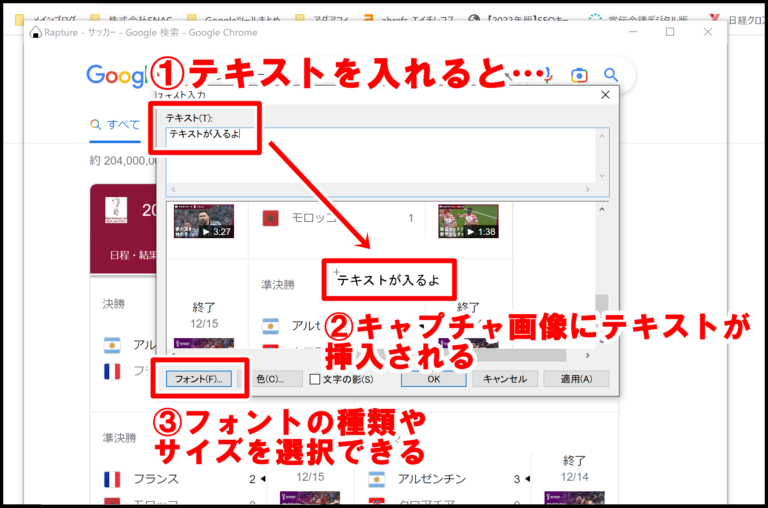The height and width of the screenshot is (508, 768).
Task: Click the flag next to フランス
Action: 112,479
